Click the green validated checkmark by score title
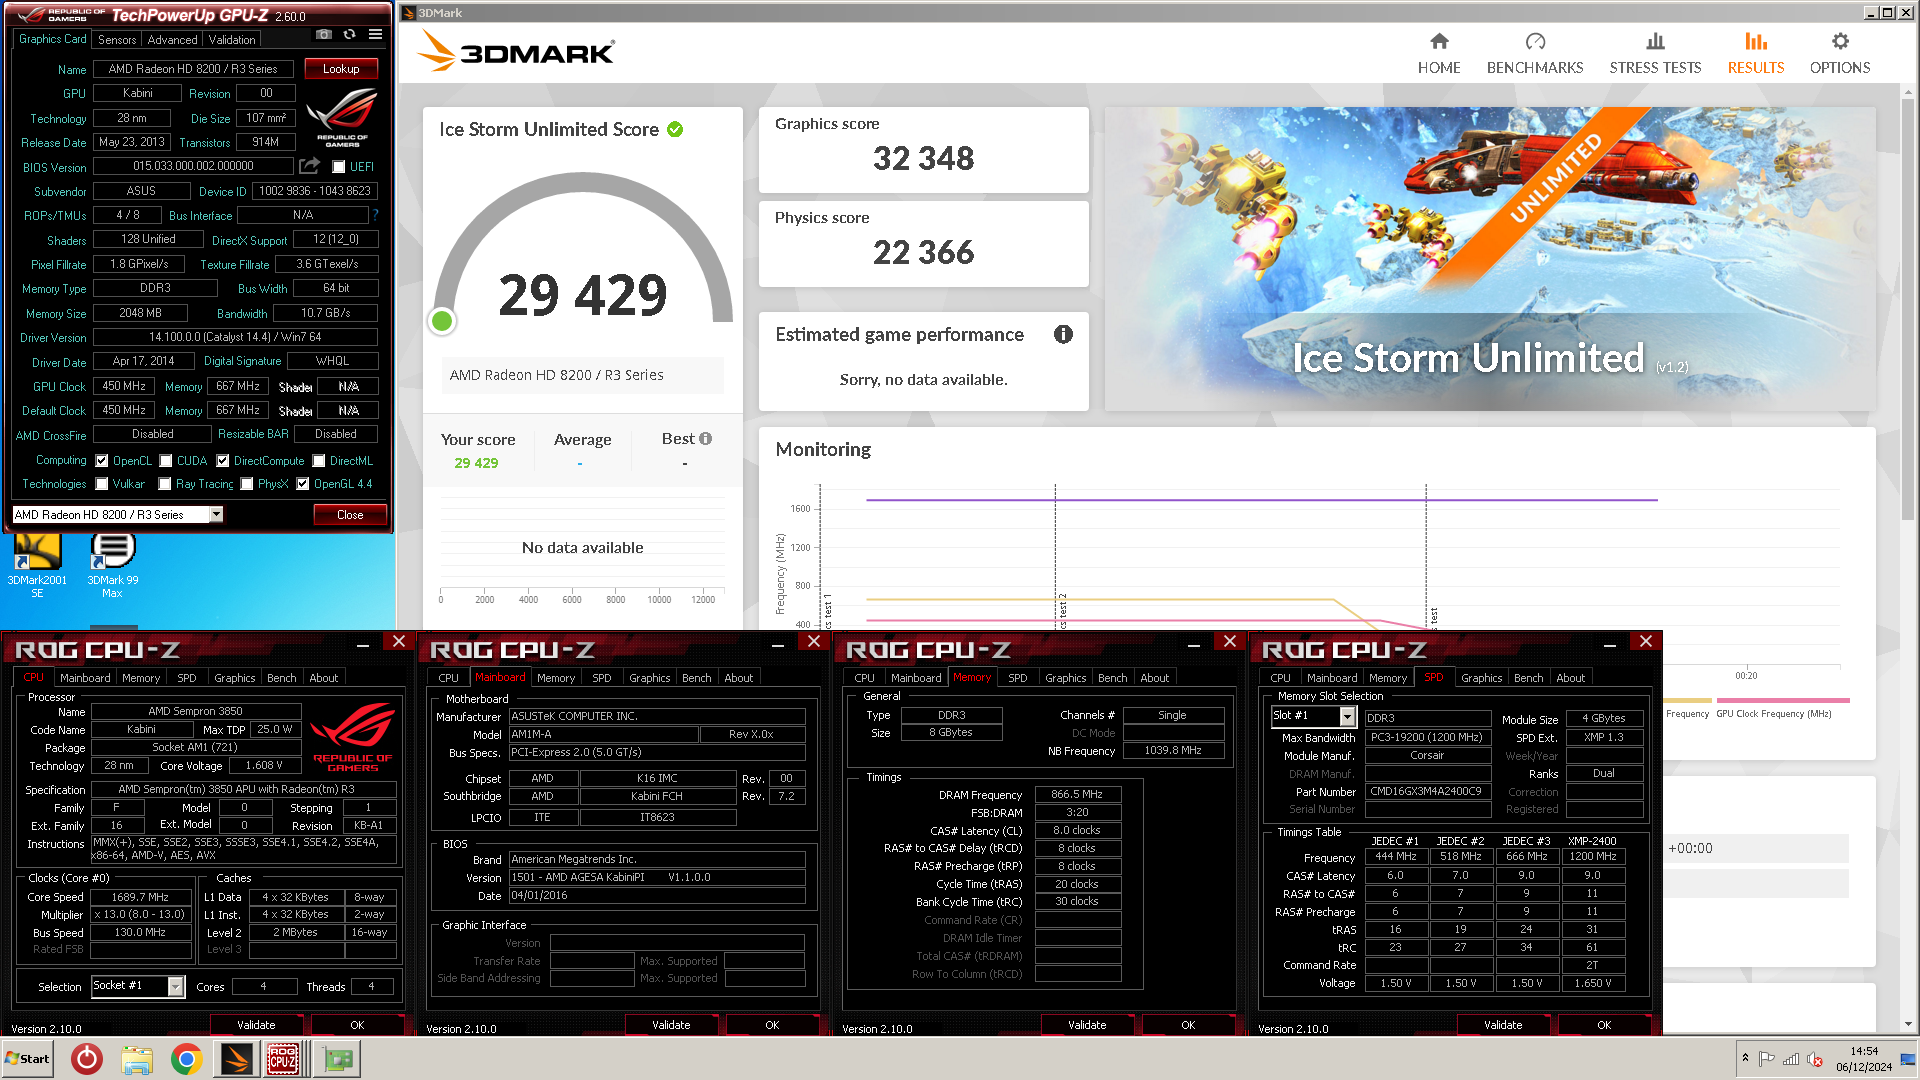 pos(675,129)
